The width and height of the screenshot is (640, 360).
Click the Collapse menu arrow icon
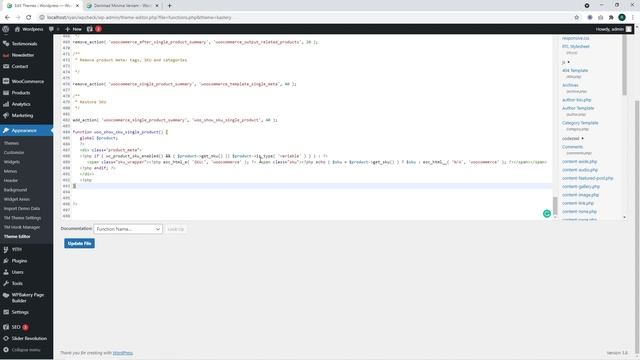click(x=6, y=350)
